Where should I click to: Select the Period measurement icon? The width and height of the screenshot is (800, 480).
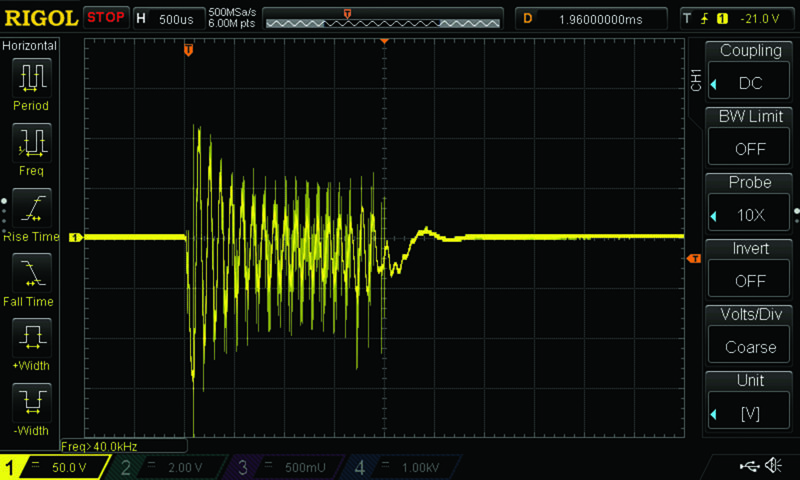tap(30, 78)
